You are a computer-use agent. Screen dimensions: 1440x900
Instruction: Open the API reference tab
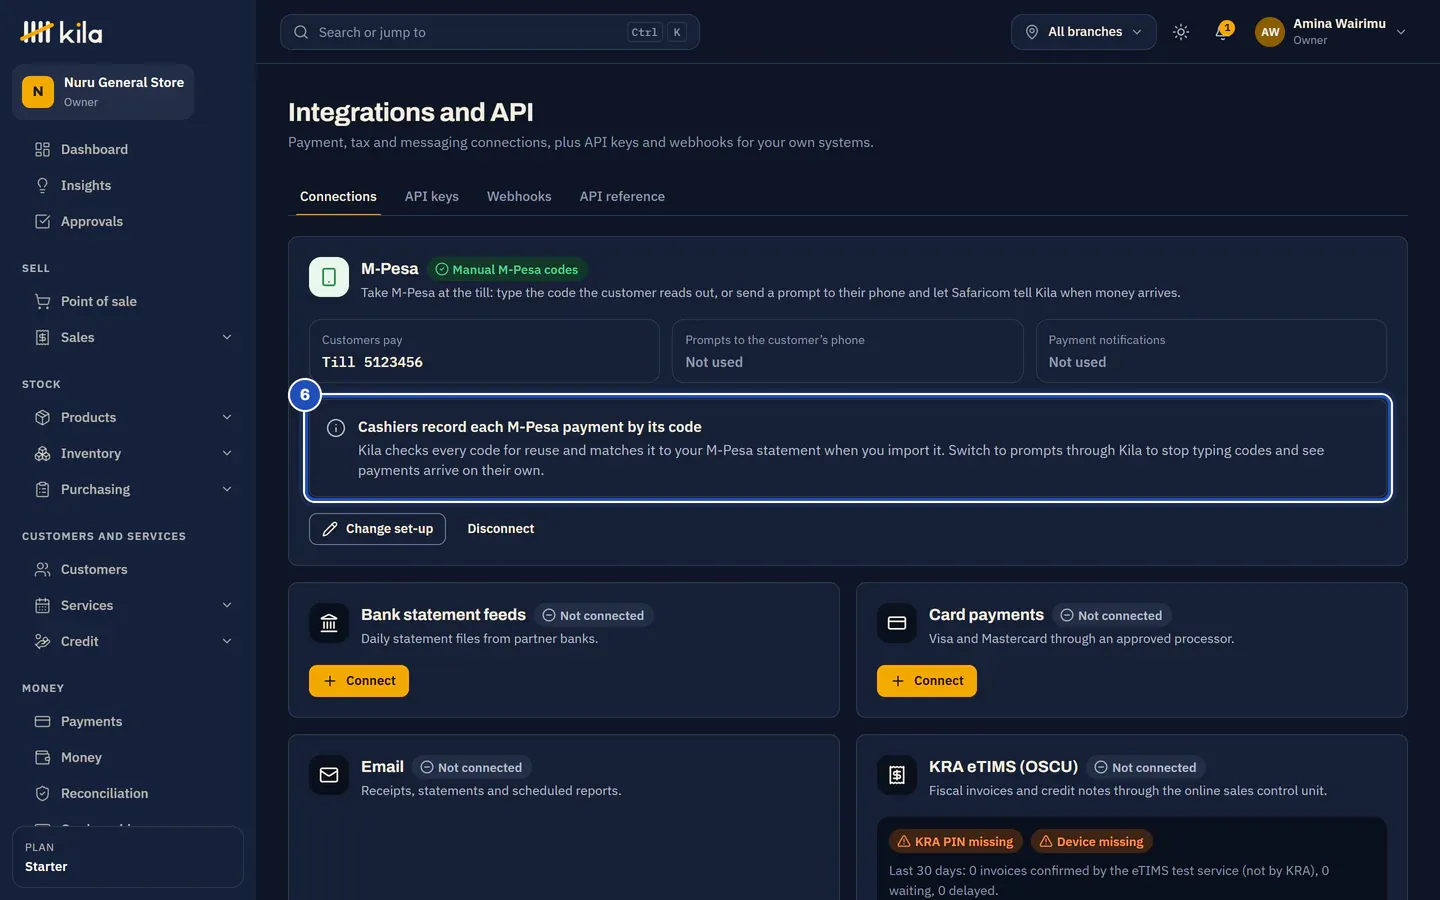click(622, 197)
